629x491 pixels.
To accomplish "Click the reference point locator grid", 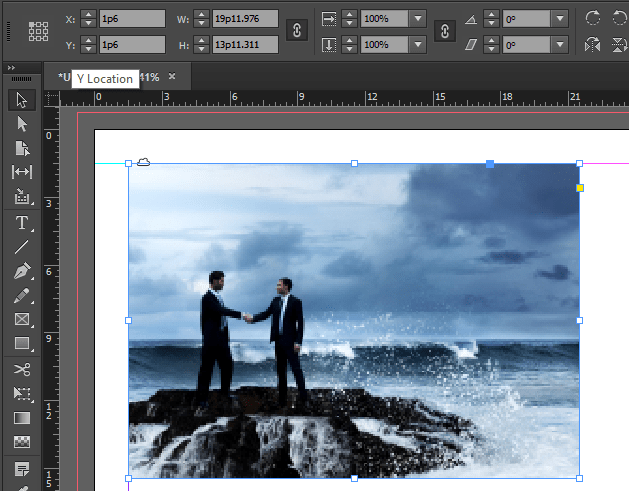I will pyautogui.click(x=39, y=32).
